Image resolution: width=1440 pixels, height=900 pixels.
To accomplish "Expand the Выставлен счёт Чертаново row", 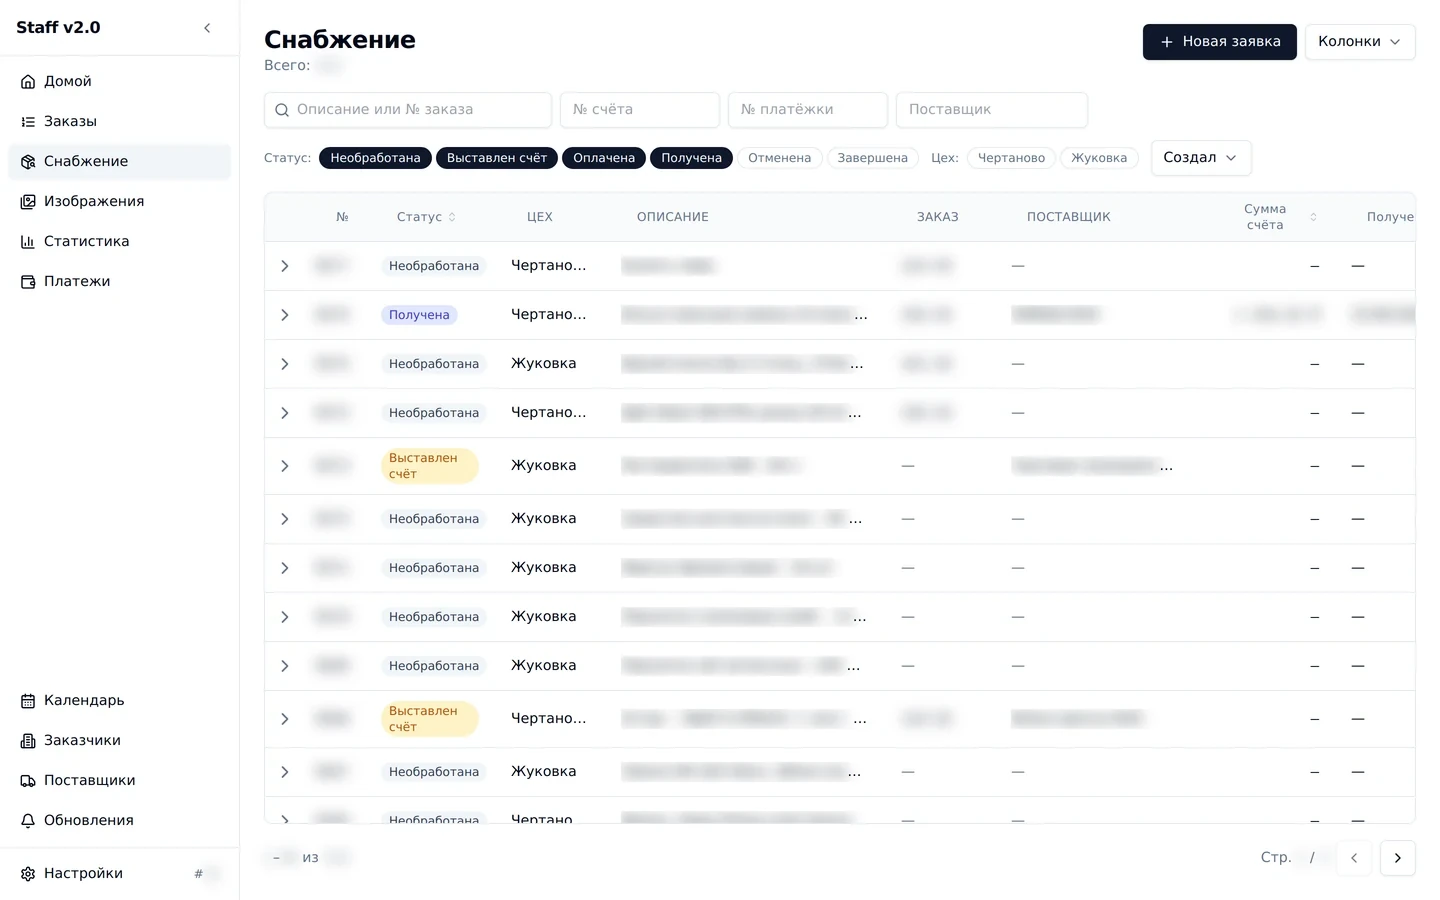I will point(285,719).
